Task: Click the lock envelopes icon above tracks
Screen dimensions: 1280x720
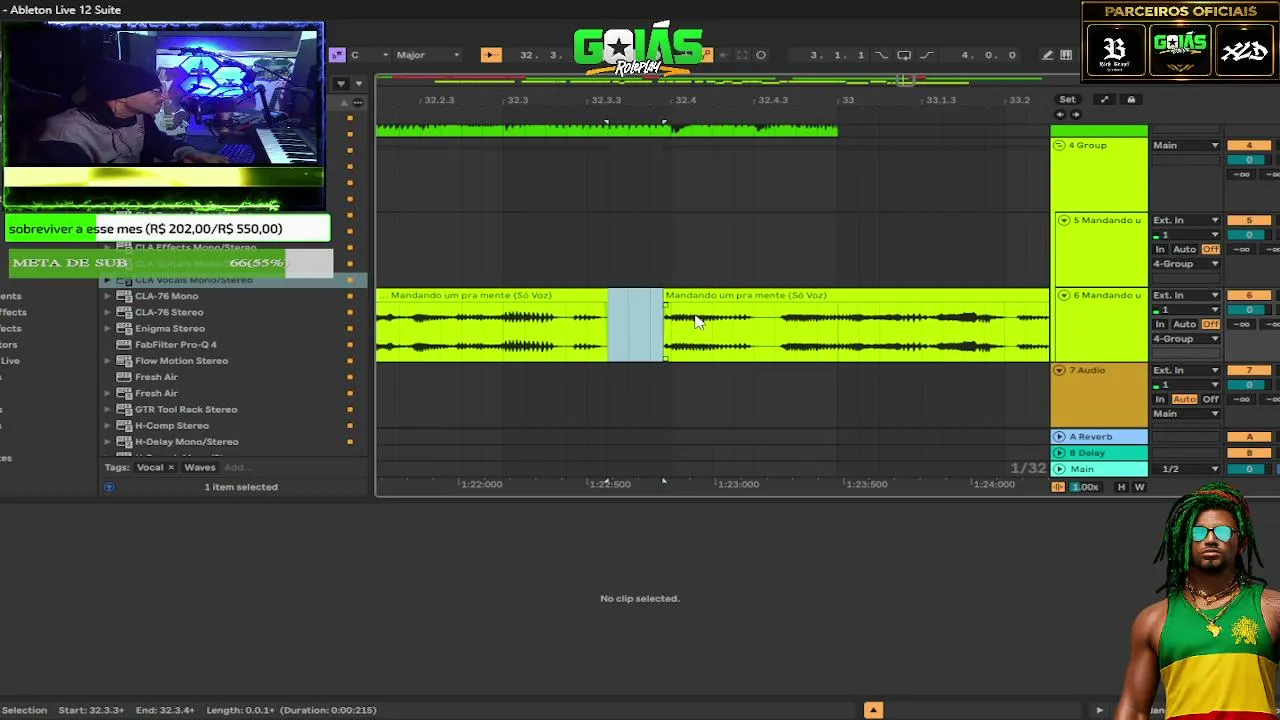Action: click(x=1131, y=99)
